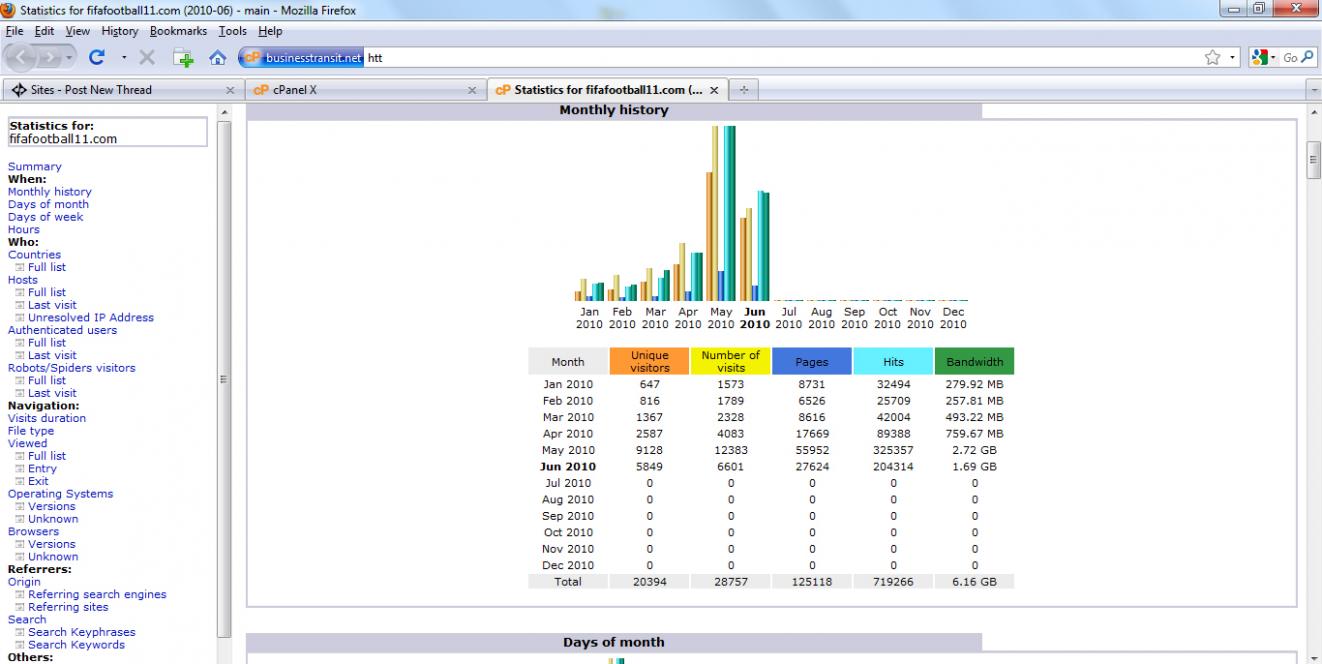Click the Reload page icon
The height and width of the screenshot is (664, 1322).
click(x=98, y=58)
